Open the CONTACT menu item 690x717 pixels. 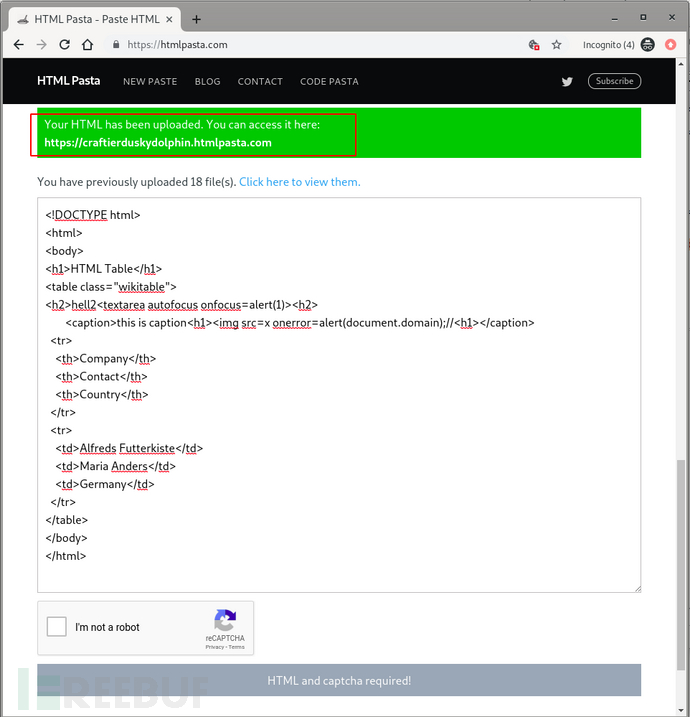click(x=260, y=81)
